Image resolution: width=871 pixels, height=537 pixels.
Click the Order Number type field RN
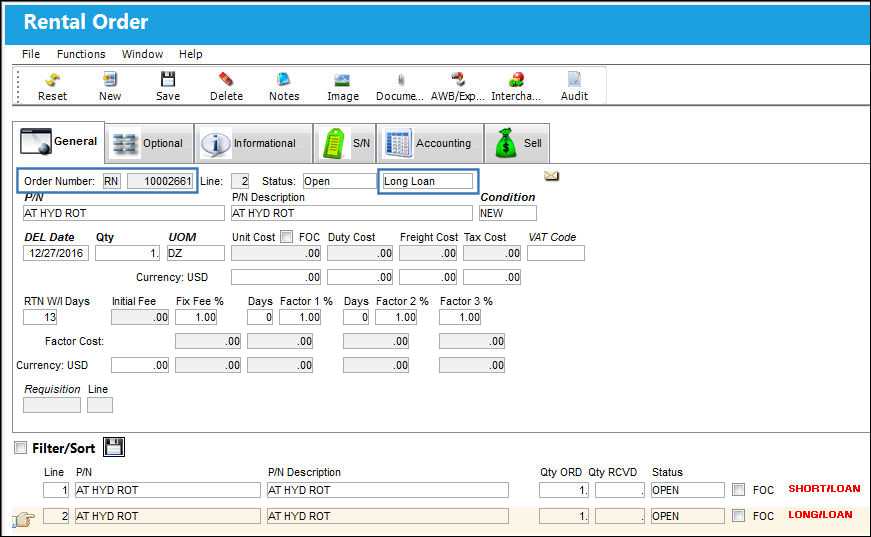coord(111,181)
